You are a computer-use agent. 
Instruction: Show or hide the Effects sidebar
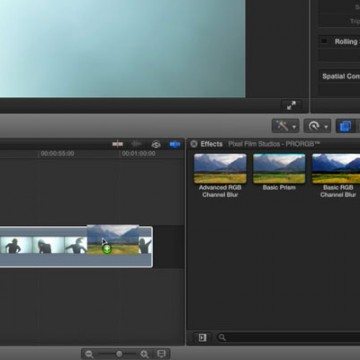(202, 338)
